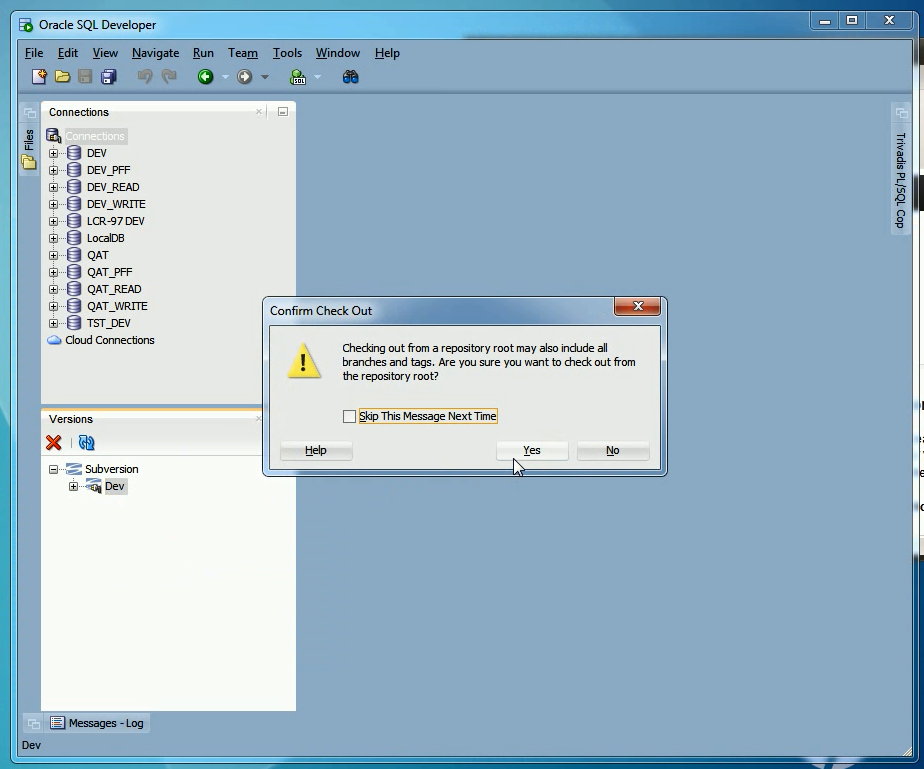Screen dimensions: 924x769
Task: Open the Files vertical side tab
Action: pos(28,149)
